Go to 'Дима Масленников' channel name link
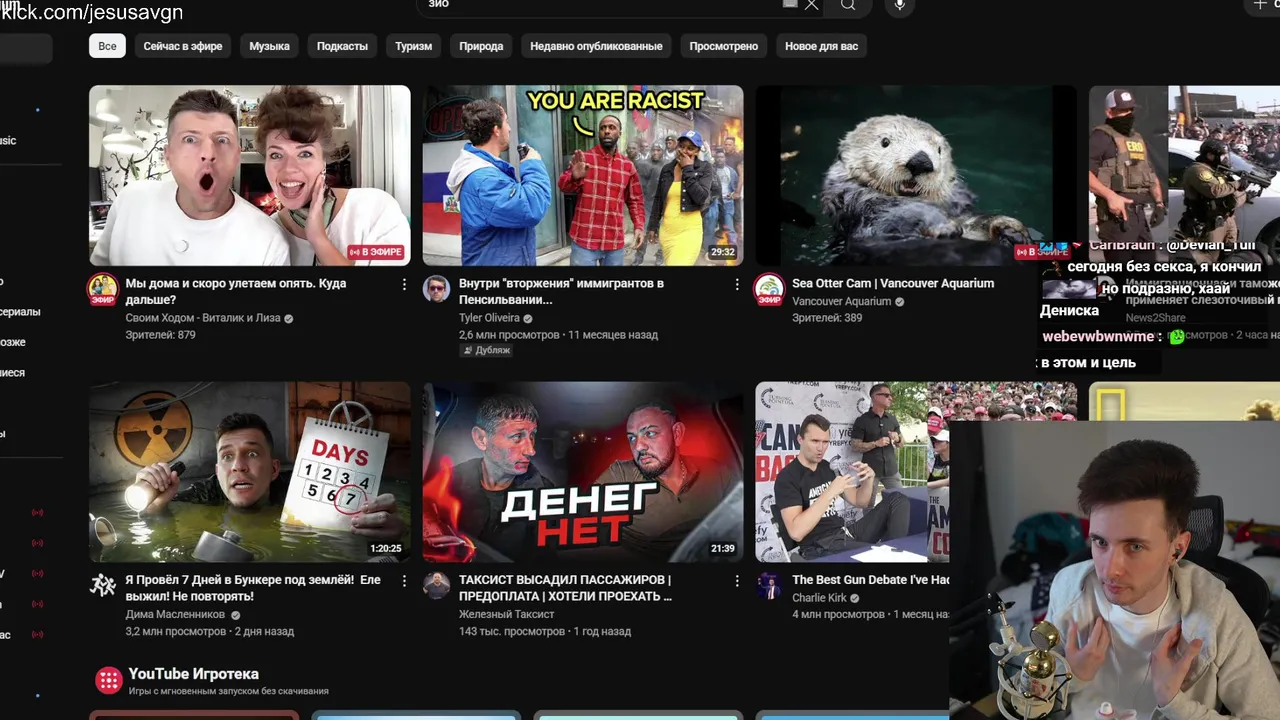Screen dimensions: 1280x720 [175, 614]
